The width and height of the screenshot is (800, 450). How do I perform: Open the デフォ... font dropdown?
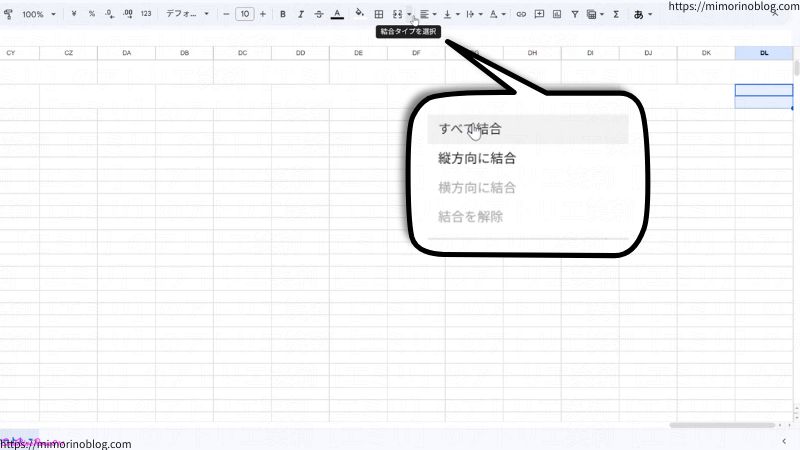[187, 14]
